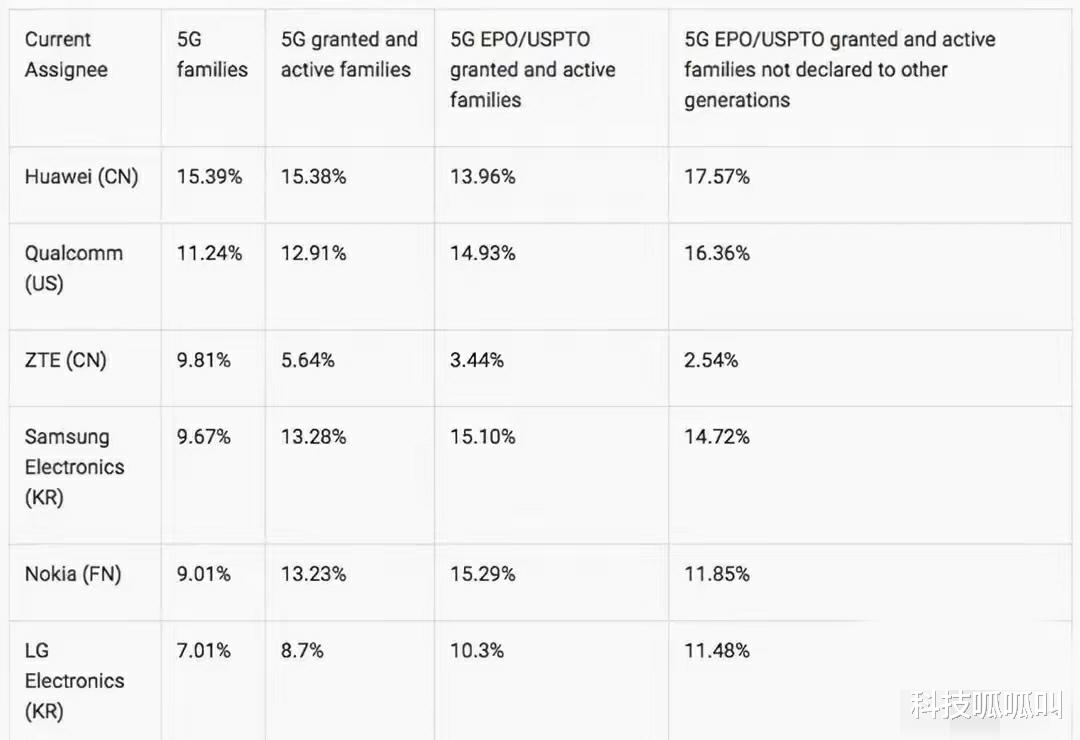This screenshot has height=740, width=1080.
Task: Click the LG Electronics (KR) cell
Action: tap(74, 680)
